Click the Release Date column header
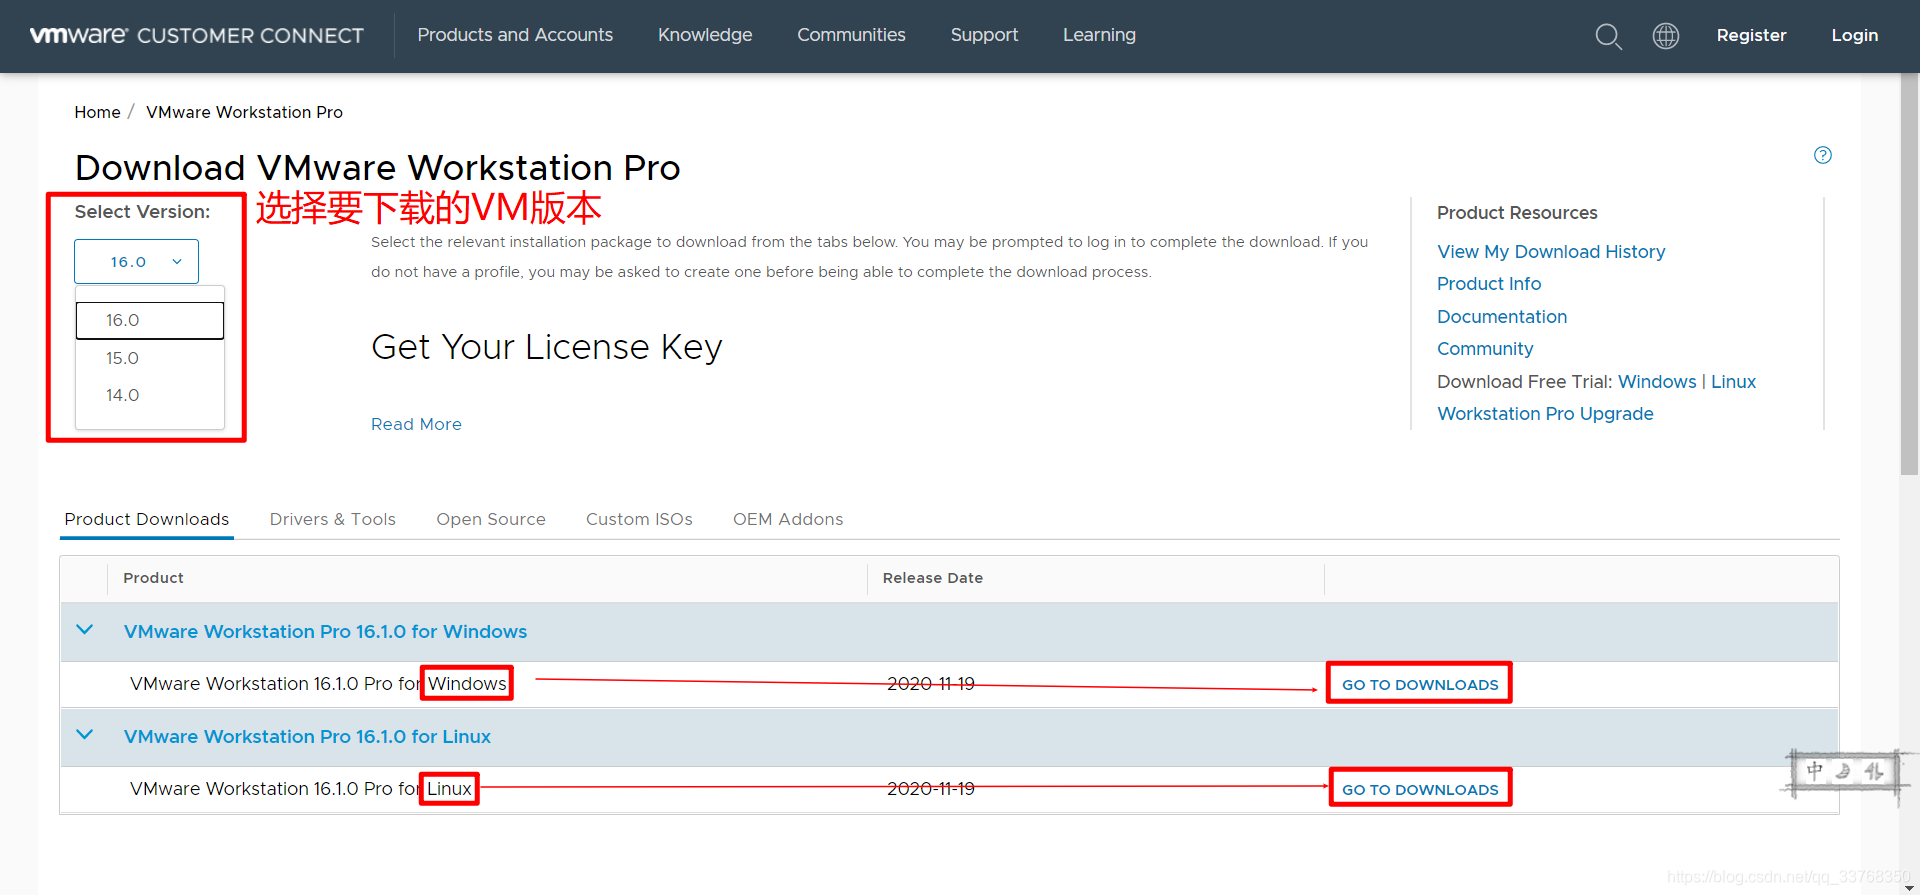Screen dimensions: 1920x895 coord(933,578)
